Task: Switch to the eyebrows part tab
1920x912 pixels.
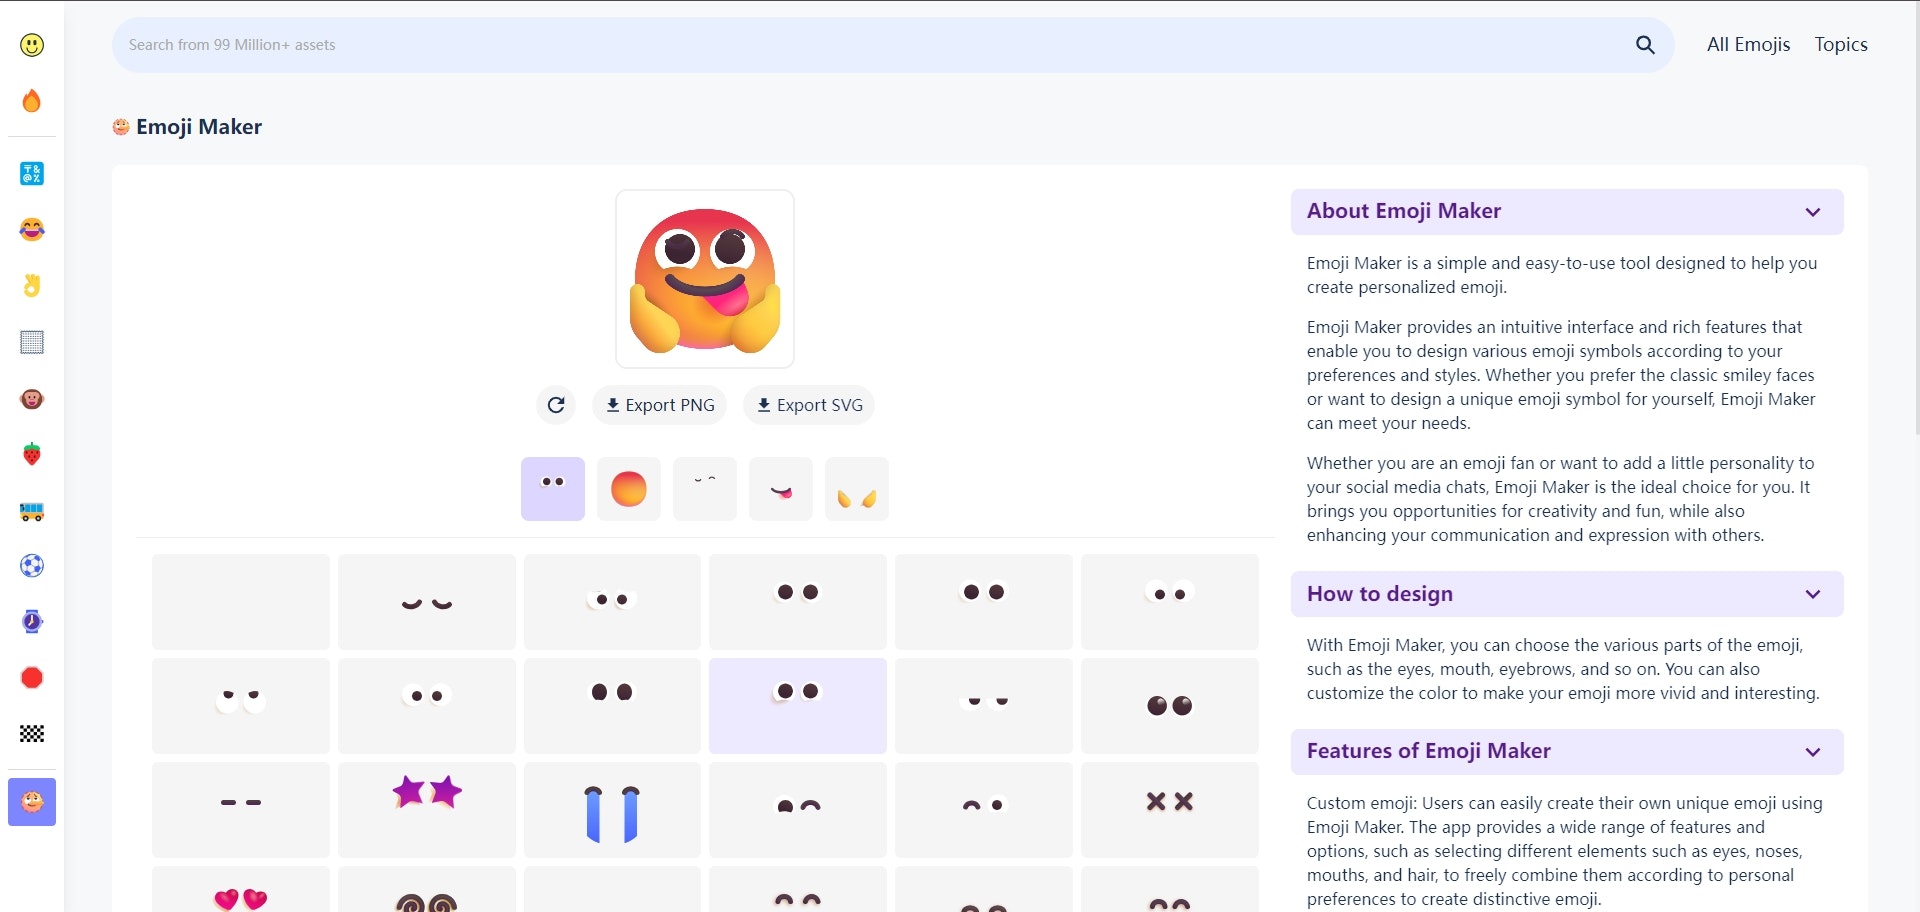Action: (x=705, y=489)
